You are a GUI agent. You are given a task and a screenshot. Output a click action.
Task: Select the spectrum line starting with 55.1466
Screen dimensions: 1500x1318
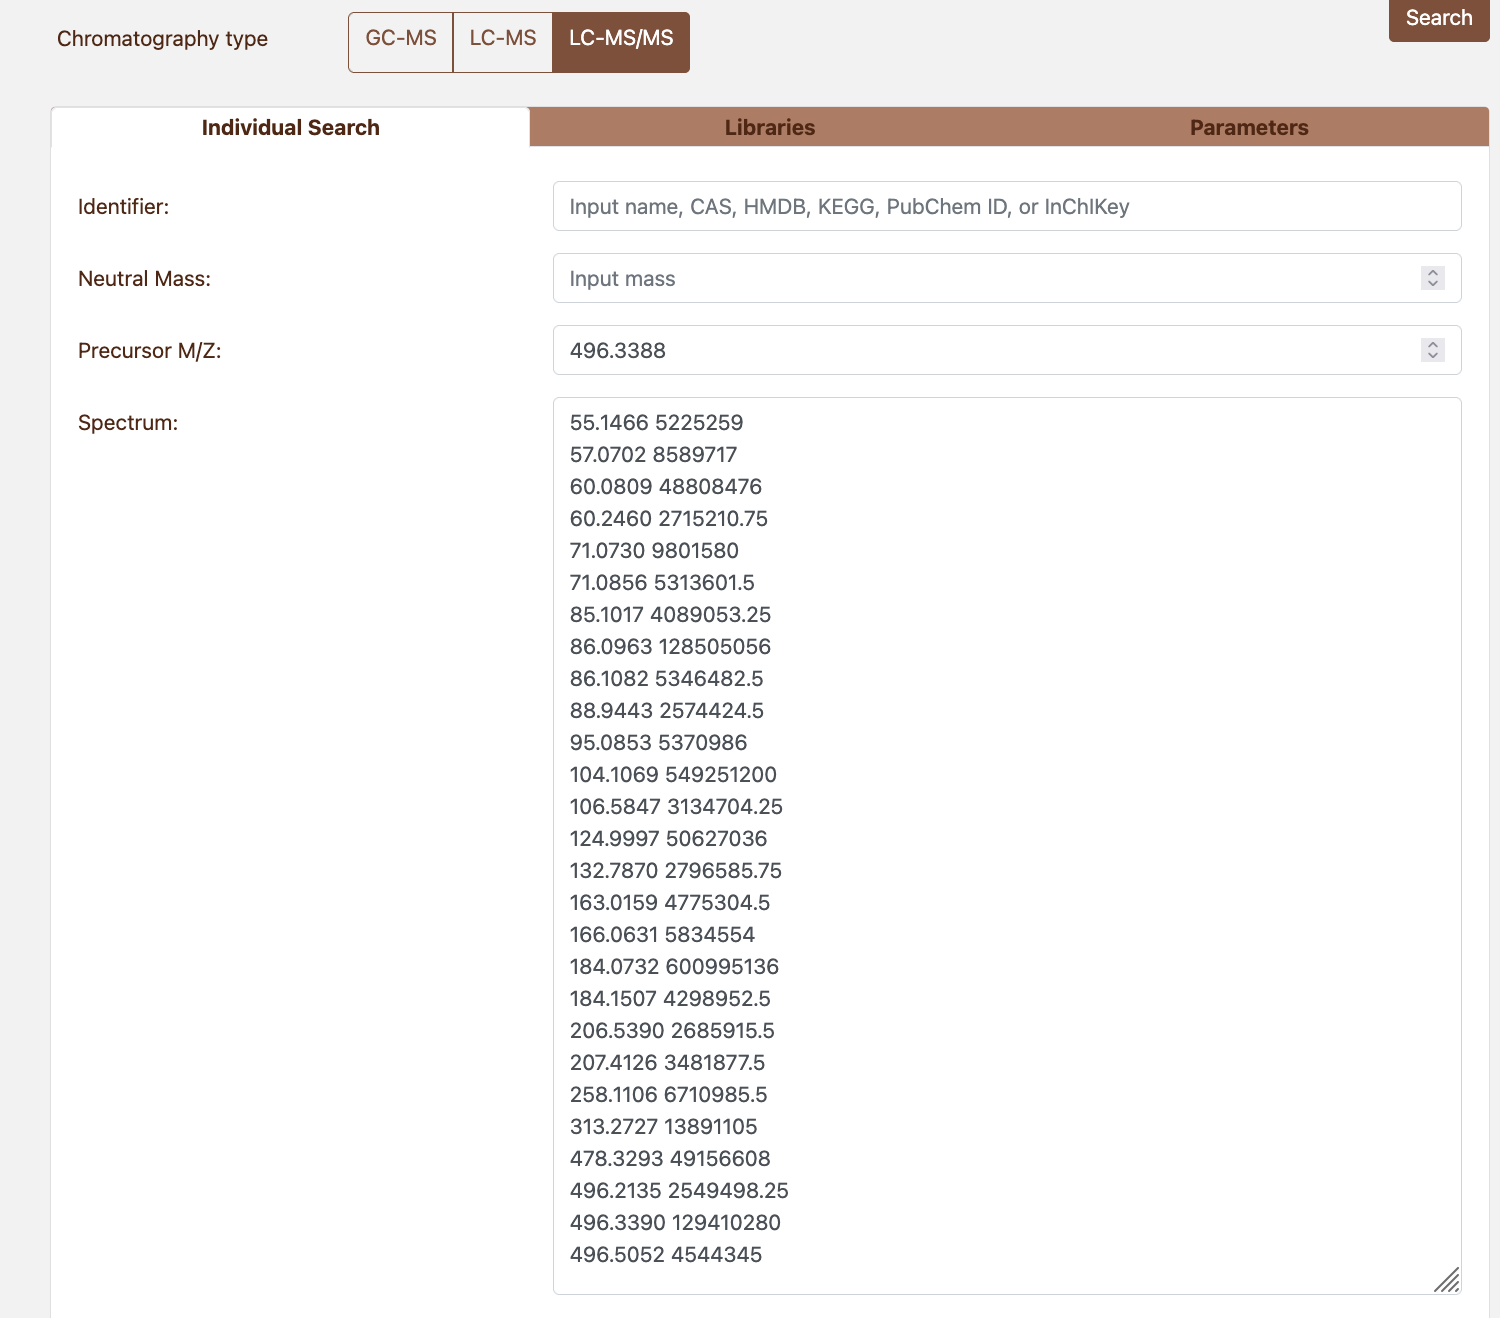pyautogui.click(x=656, y=422)
